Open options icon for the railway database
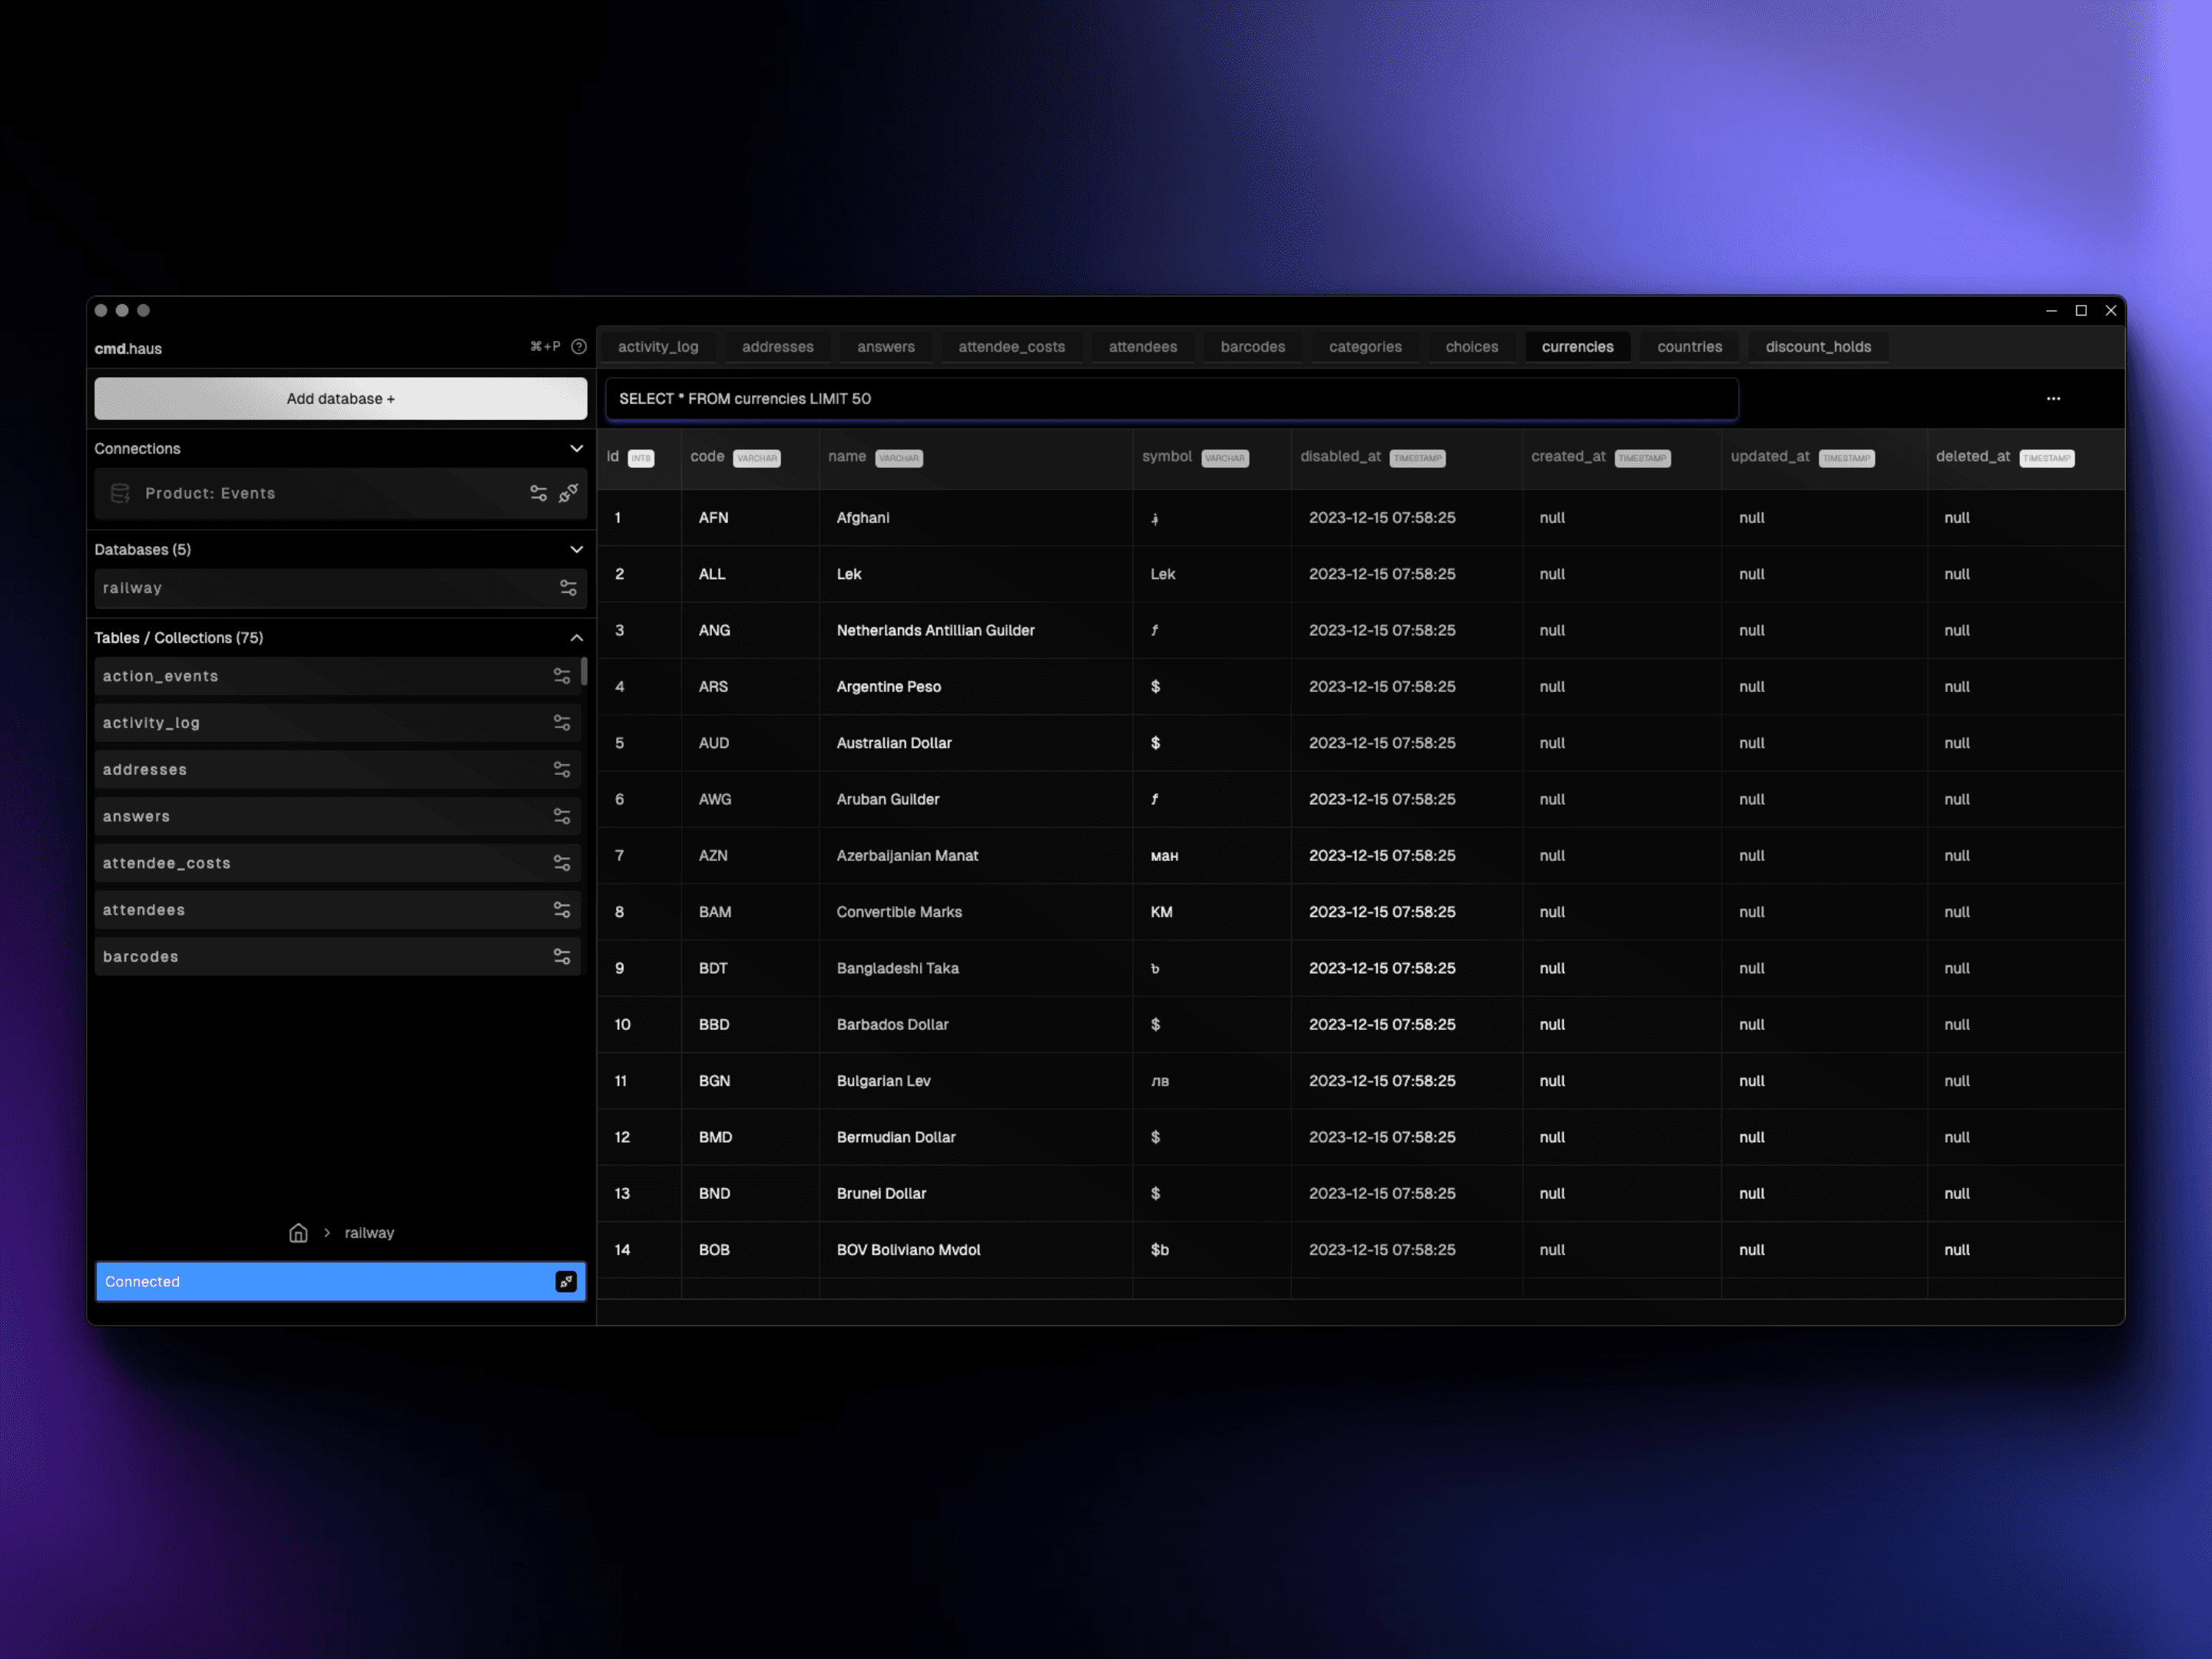This screenshot has height=1659, width=2212. pos(568,587)
